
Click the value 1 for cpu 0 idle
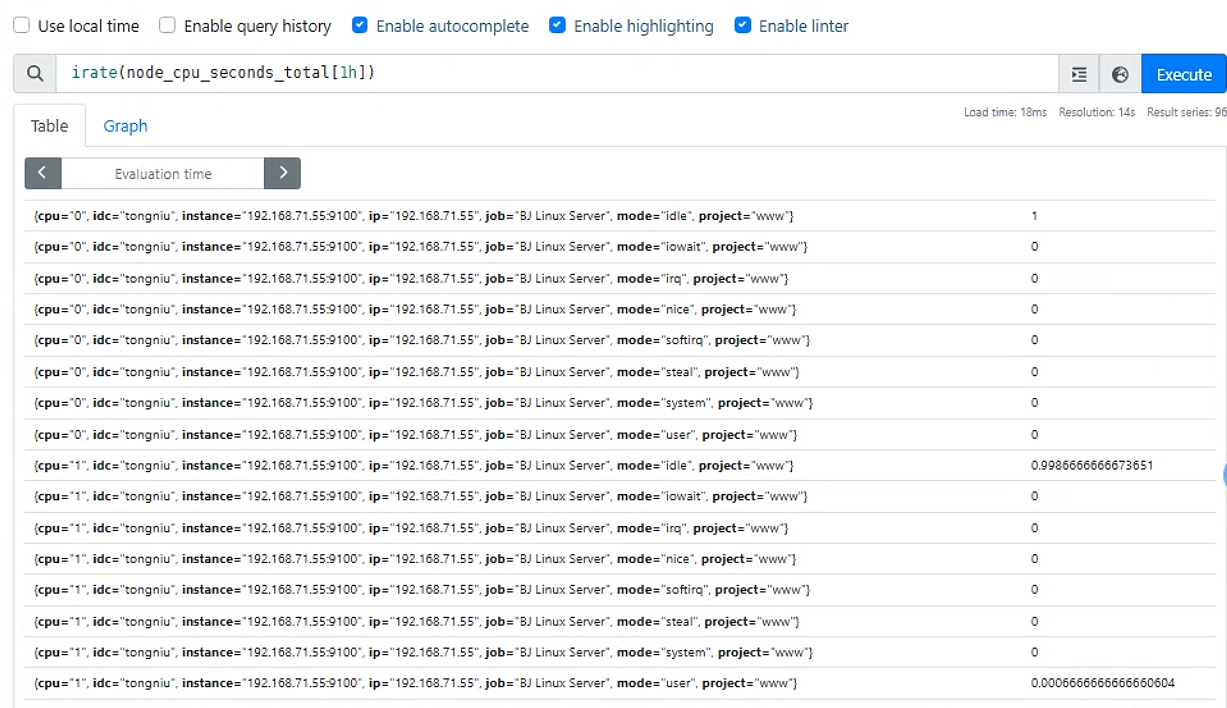click(1034, 216)
